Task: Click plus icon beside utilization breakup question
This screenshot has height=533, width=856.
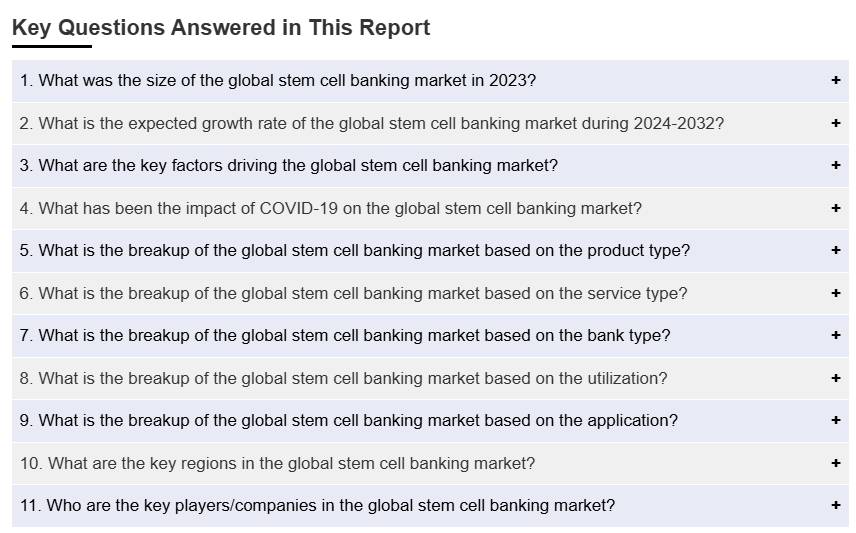Action: tap(836, 378)
